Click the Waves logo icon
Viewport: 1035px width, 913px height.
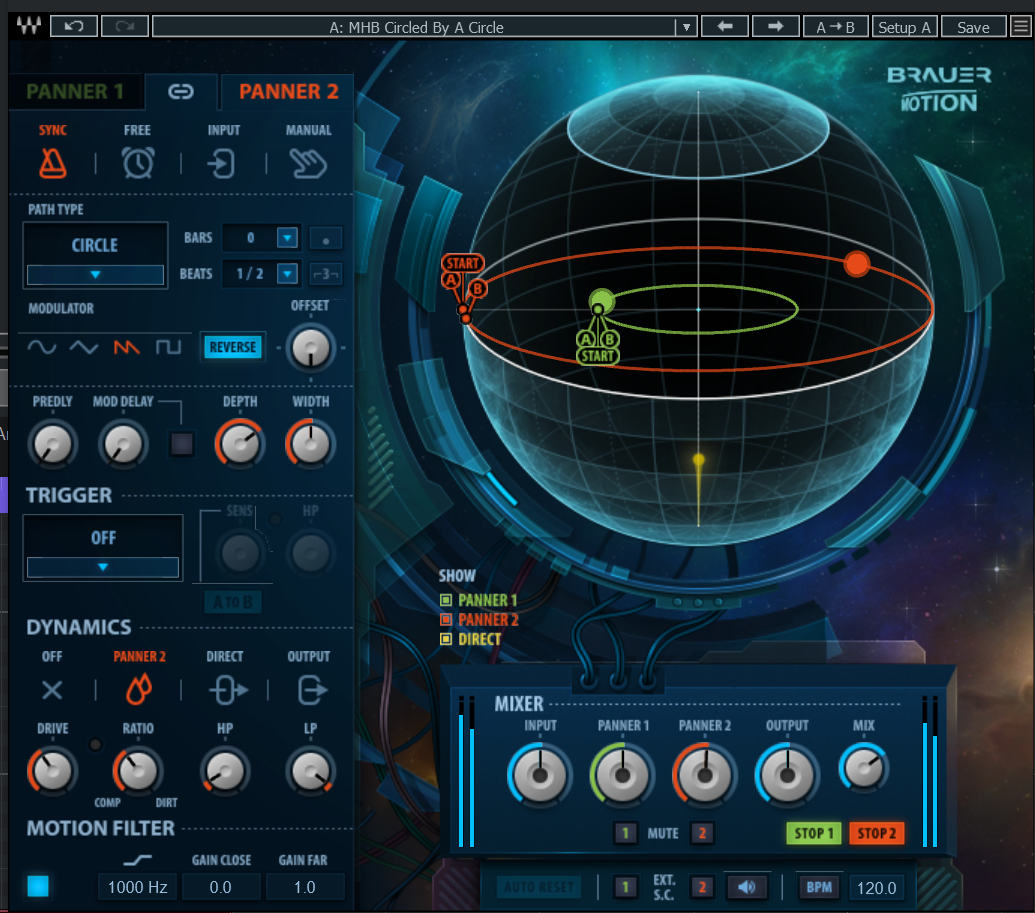pos(29,26)
